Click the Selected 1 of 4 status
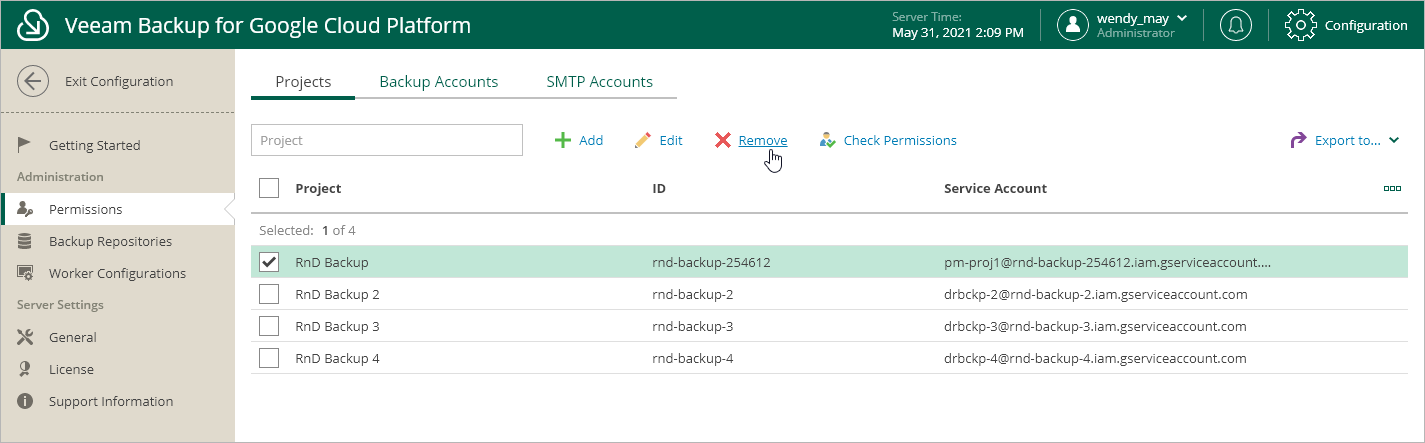Image resolution: width=1425 pixels, height=443 pixels. point(307,230)
